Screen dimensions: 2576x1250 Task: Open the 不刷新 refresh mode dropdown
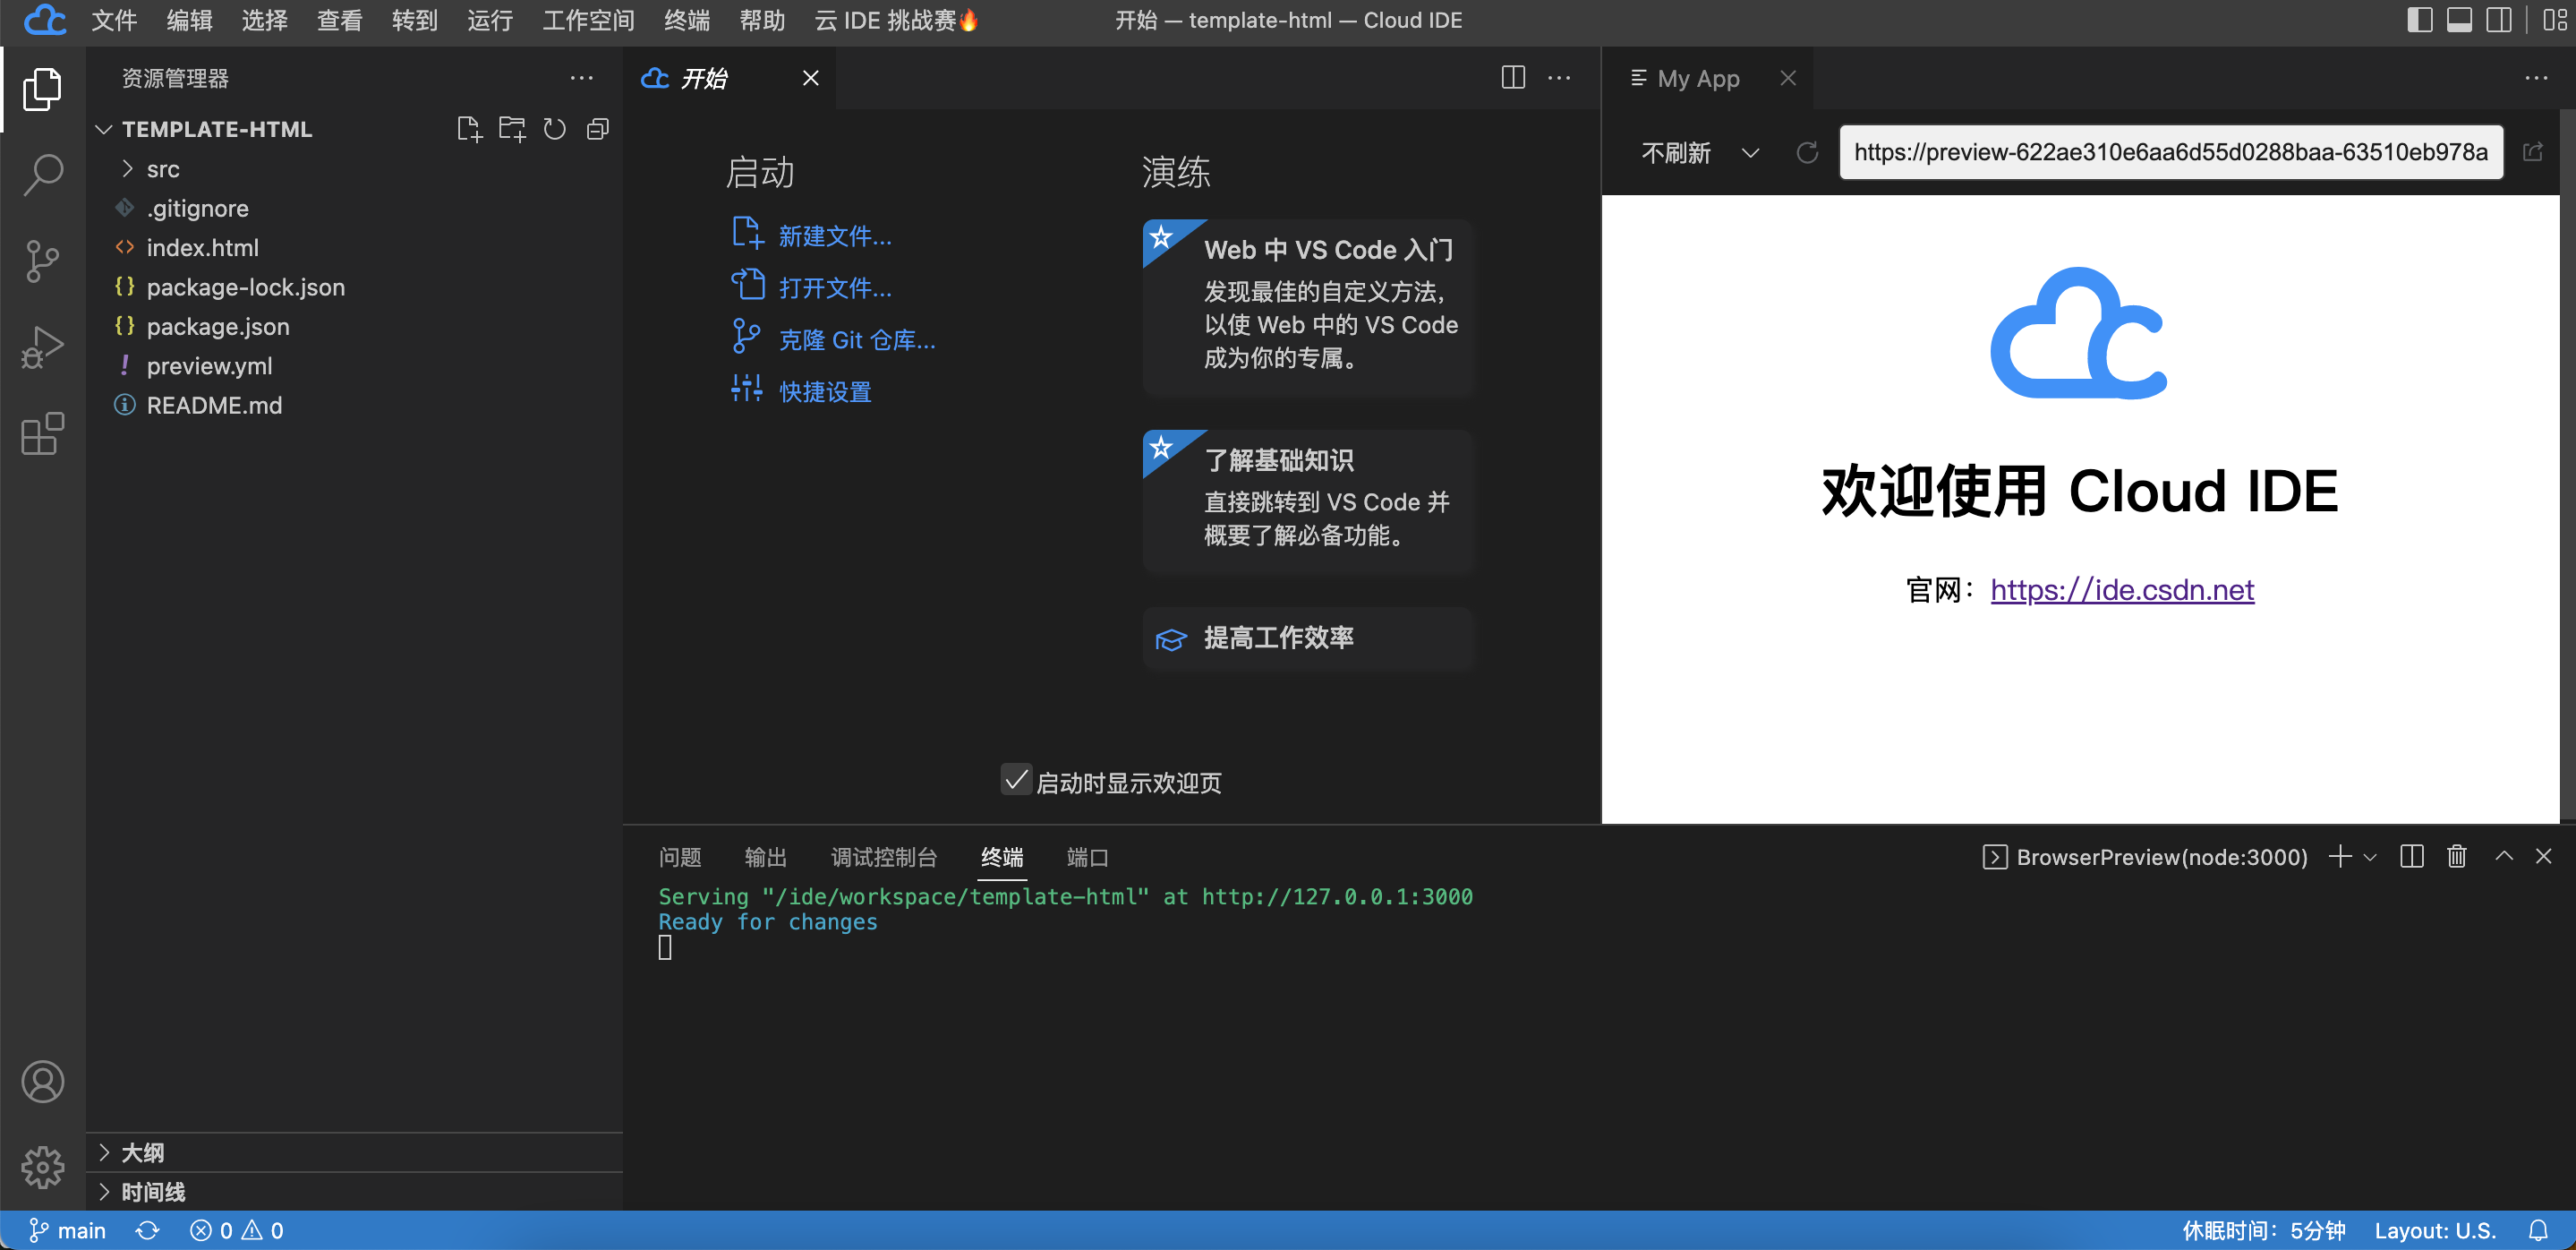click(x=1699, y=152)
